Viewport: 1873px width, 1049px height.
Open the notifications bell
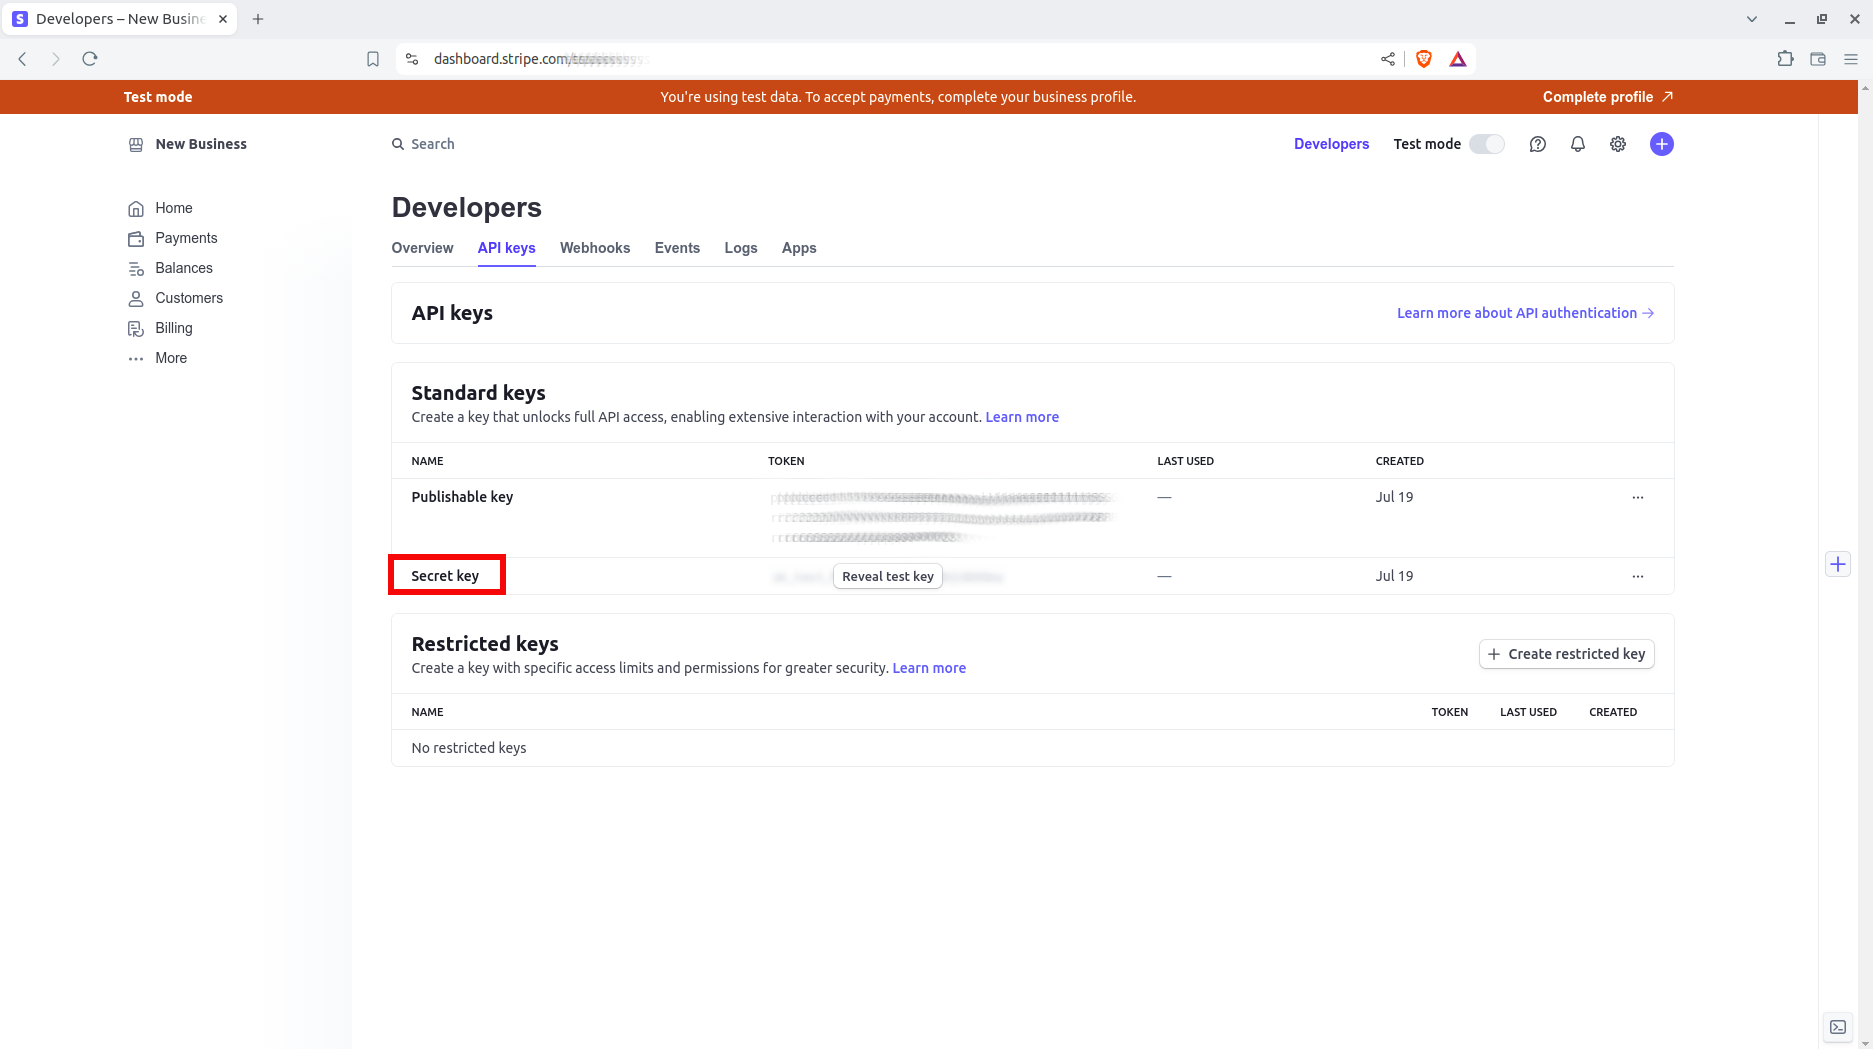[x=1578, y=144]
